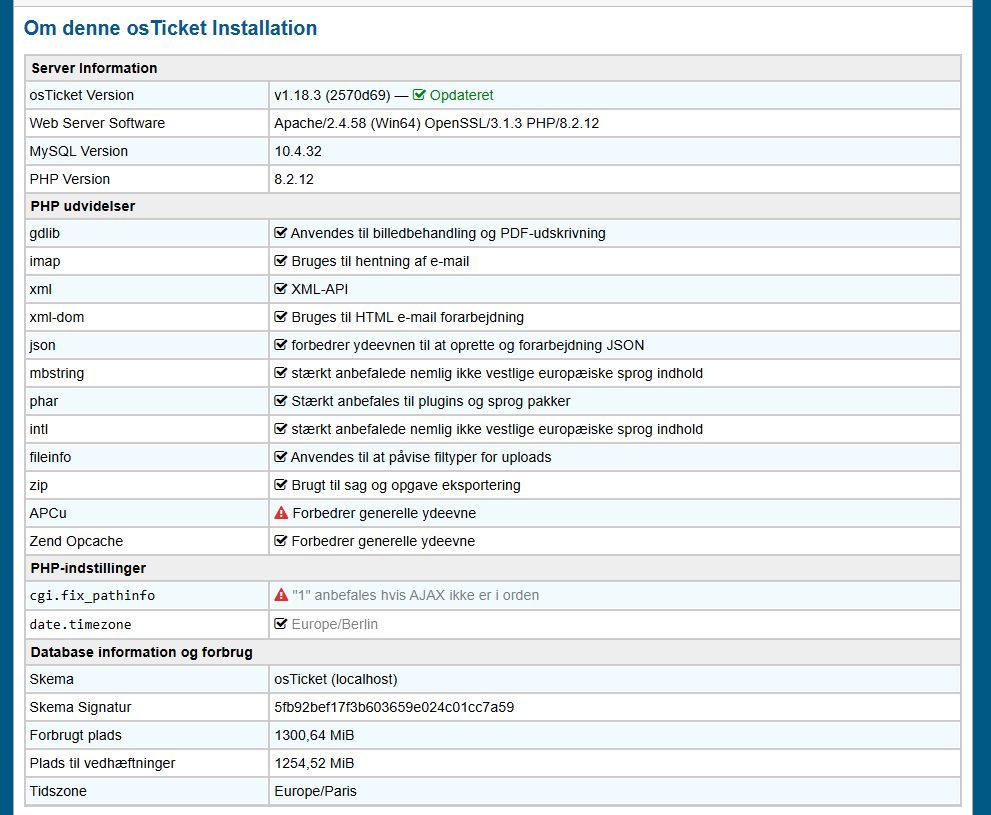Click the xml-dom row check icon

[x=281, y=317]
